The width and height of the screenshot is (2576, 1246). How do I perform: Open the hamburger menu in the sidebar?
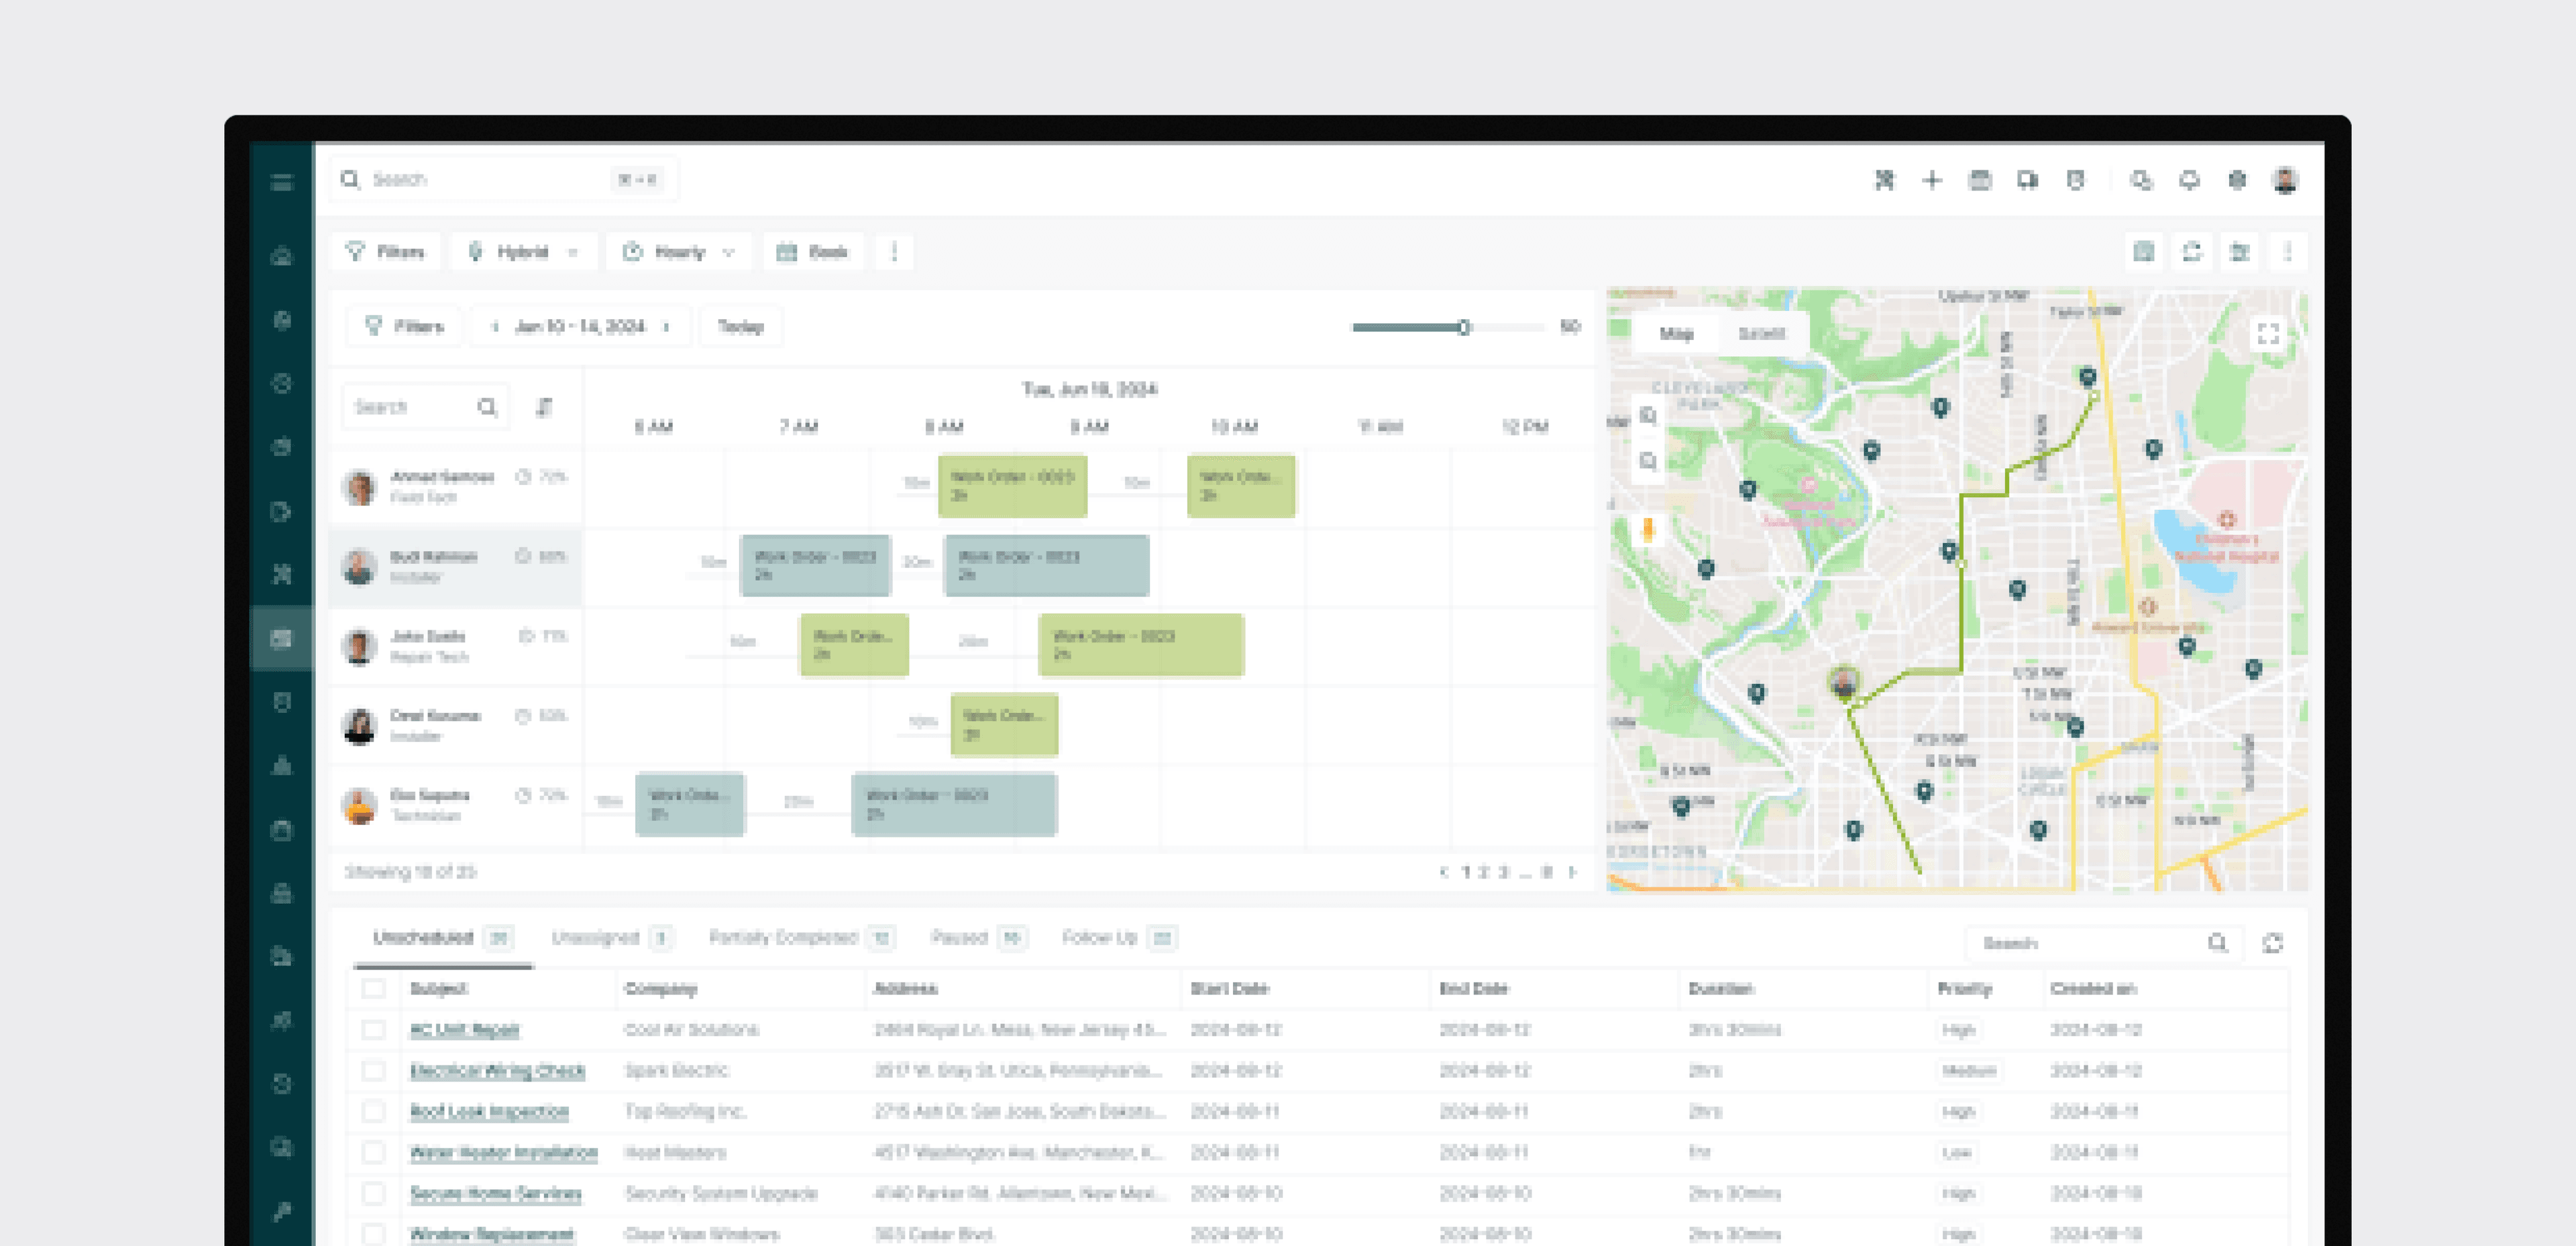[x=282, y=182]
